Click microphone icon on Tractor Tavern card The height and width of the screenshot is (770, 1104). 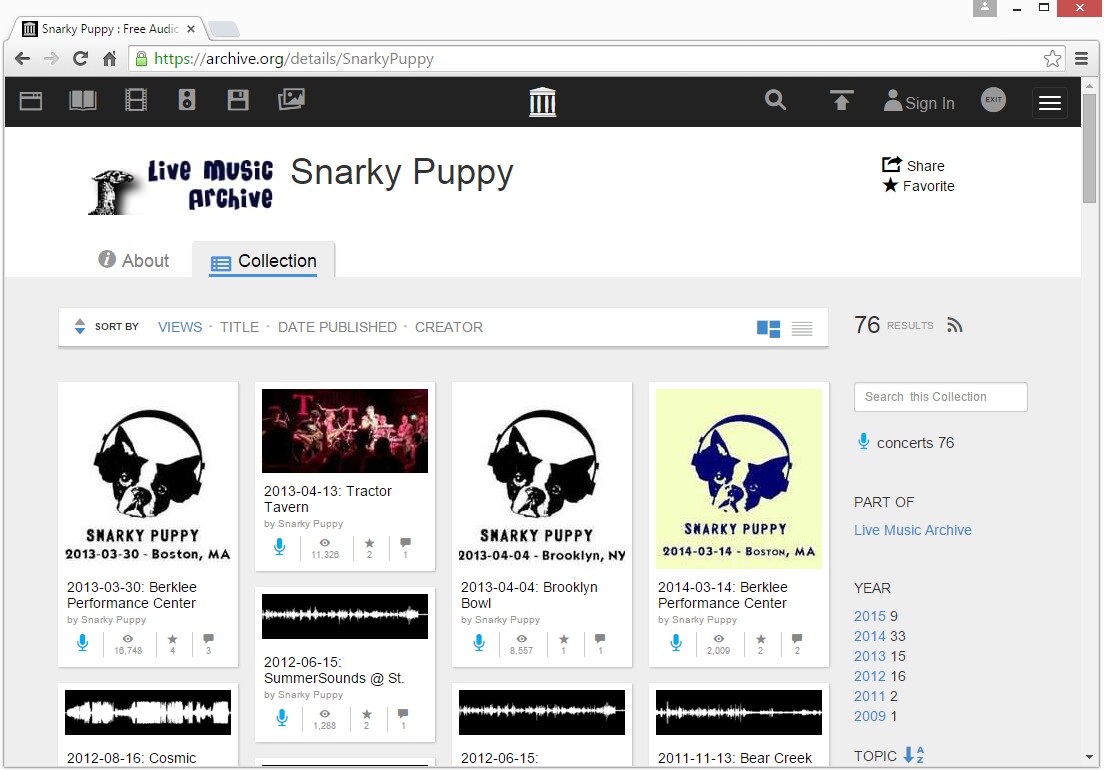[280, 547]
